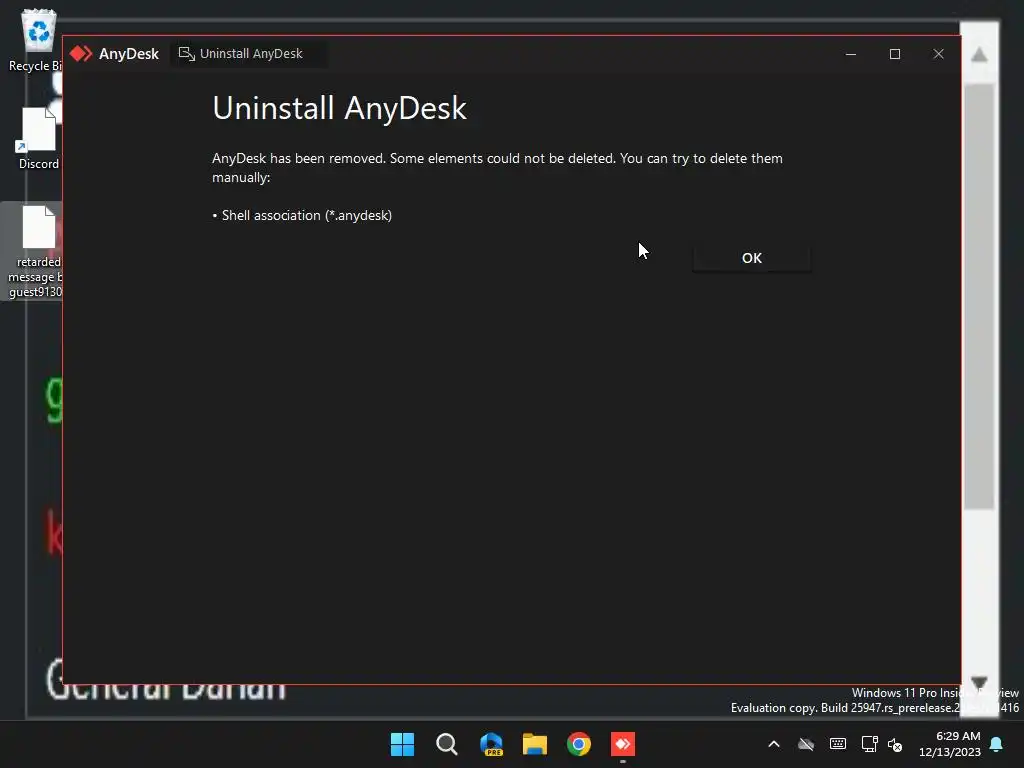Viewport: 1024px width, 768px height.
Task: Open the clock showing 6:29 AM
Action: [x=950, y=744]
